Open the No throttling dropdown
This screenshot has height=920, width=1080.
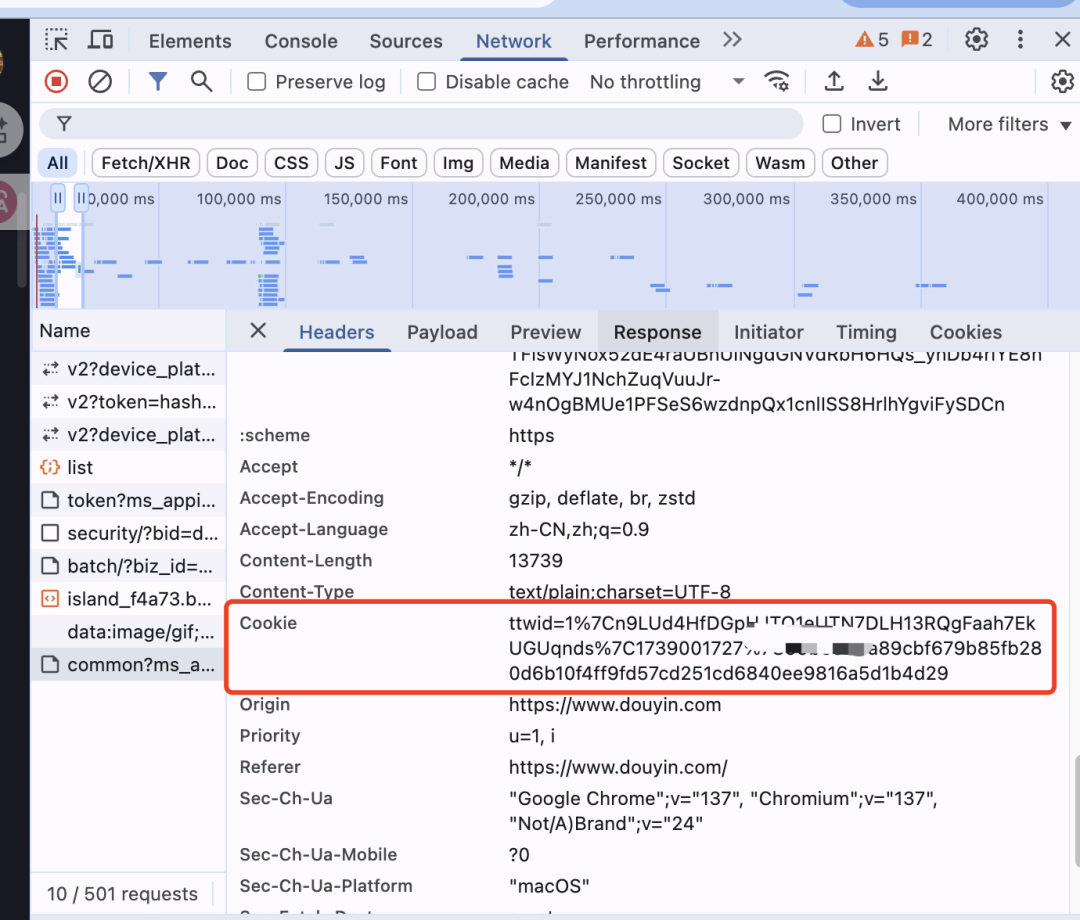click(667, 82)
